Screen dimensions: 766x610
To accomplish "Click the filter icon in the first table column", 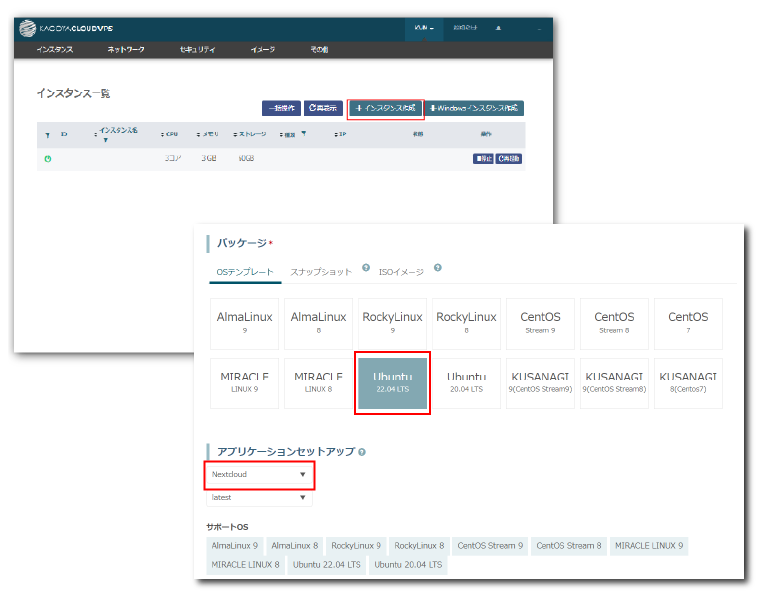I will 47,134.
